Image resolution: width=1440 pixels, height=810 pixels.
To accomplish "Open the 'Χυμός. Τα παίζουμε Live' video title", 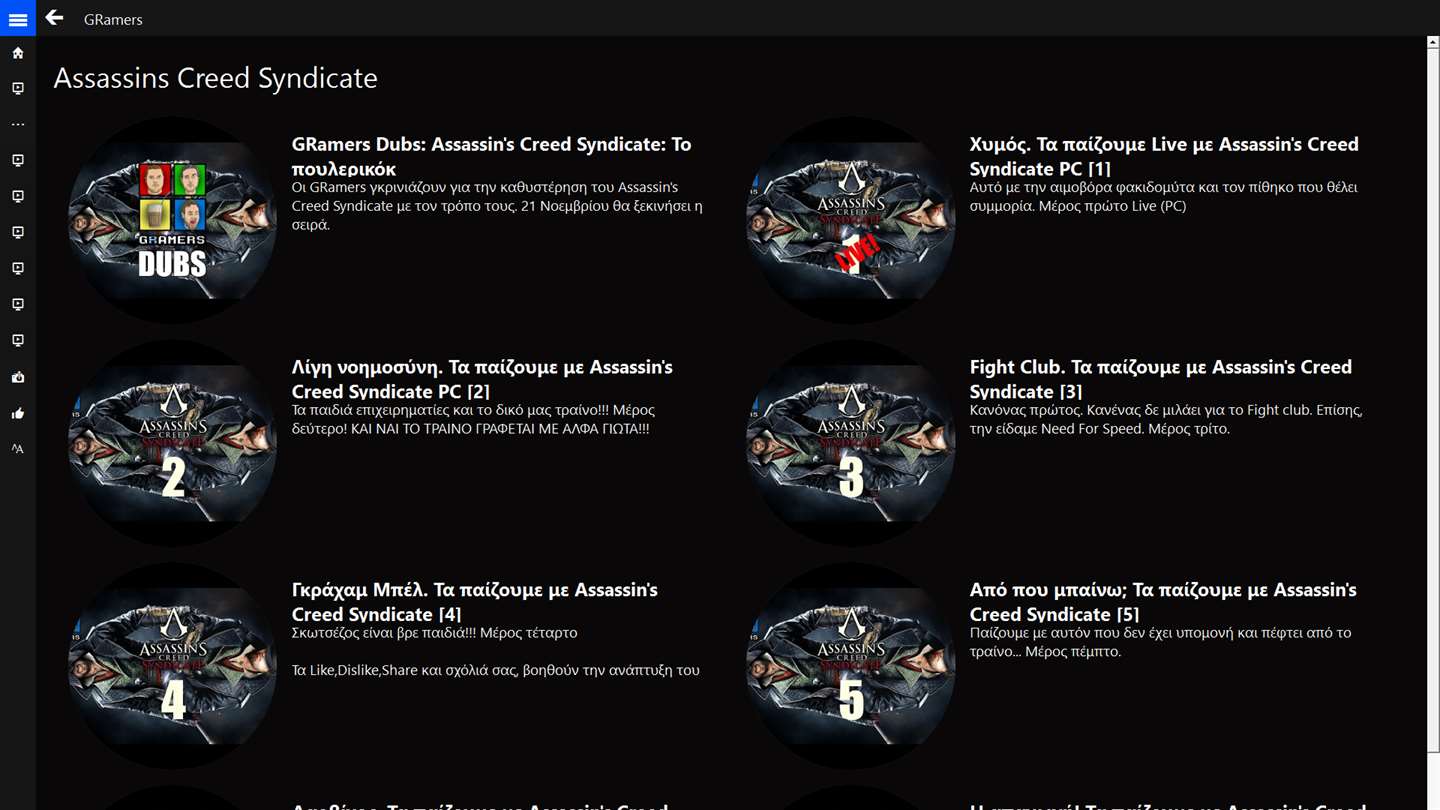I will (1164, 156).
